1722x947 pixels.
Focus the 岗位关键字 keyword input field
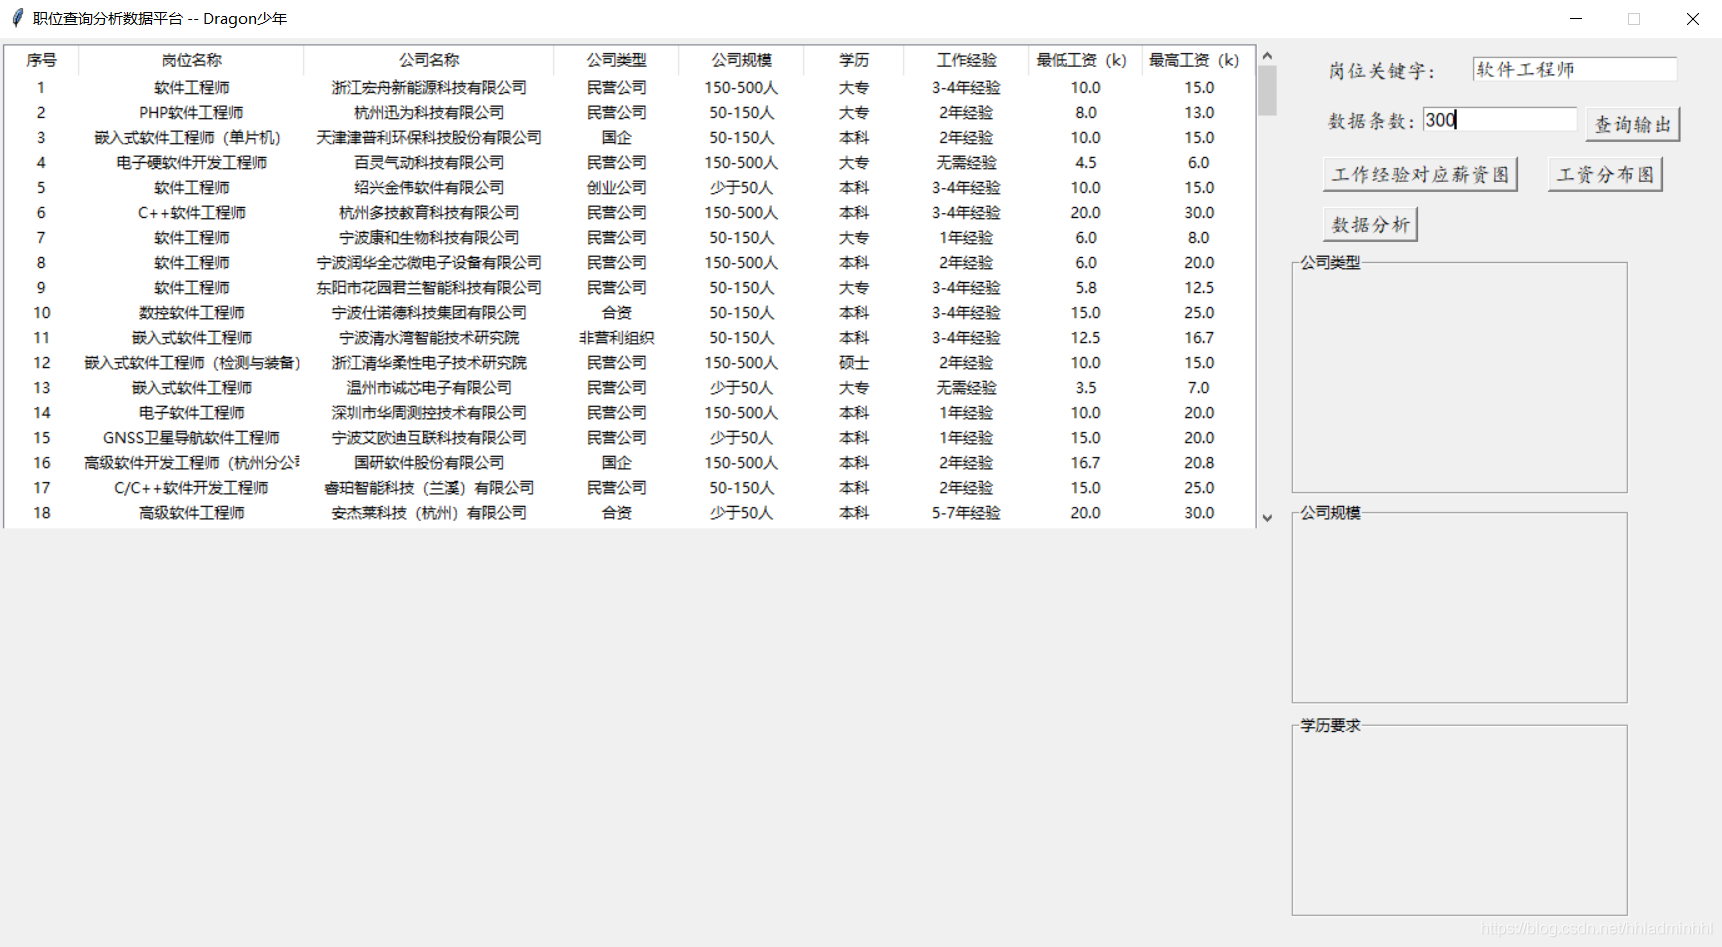[x=1573, y=69]
